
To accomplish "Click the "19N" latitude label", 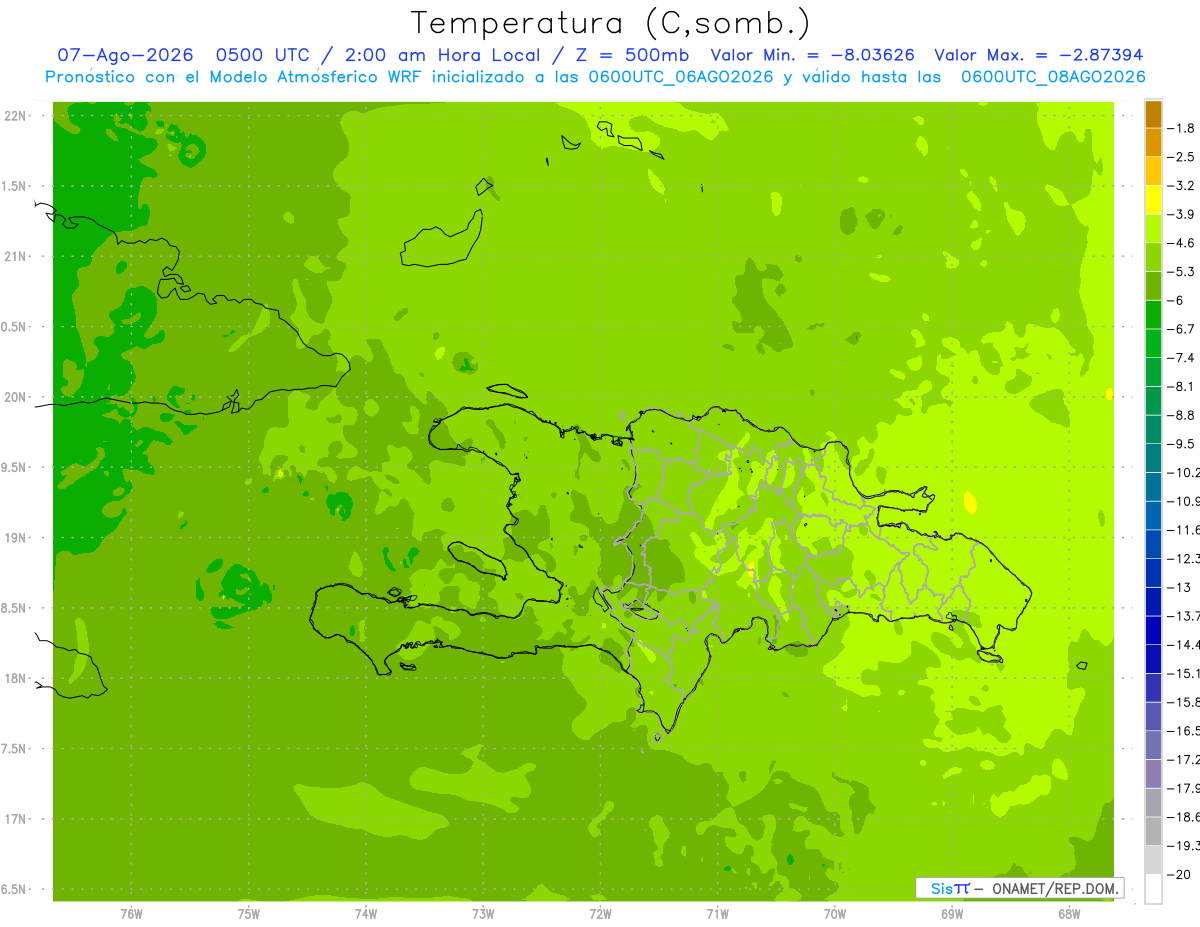I will 17,538.
